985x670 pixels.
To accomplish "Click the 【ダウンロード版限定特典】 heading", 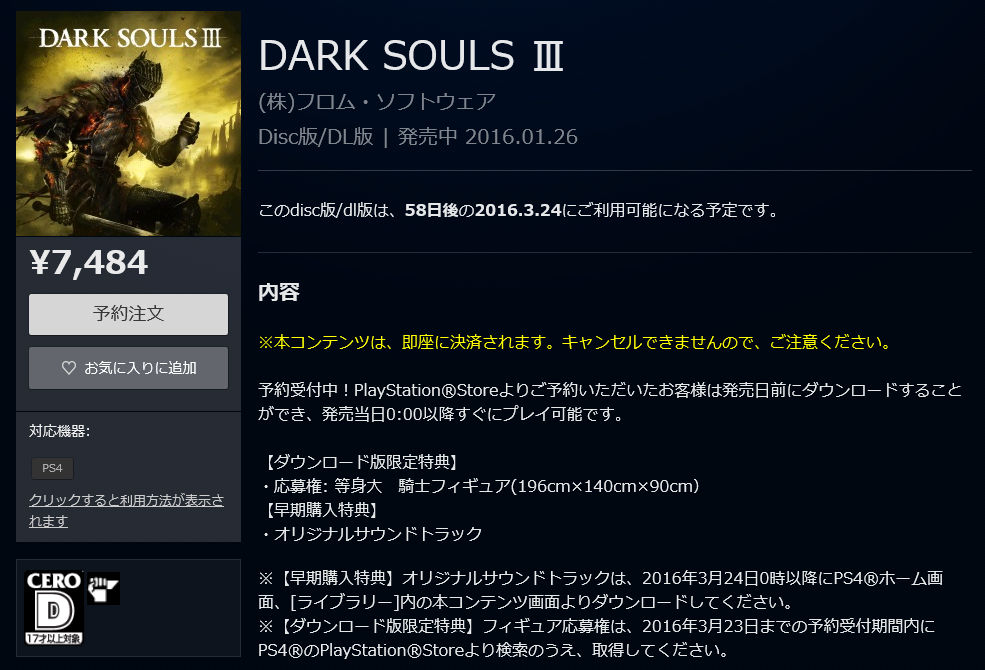I will point(361,462).
